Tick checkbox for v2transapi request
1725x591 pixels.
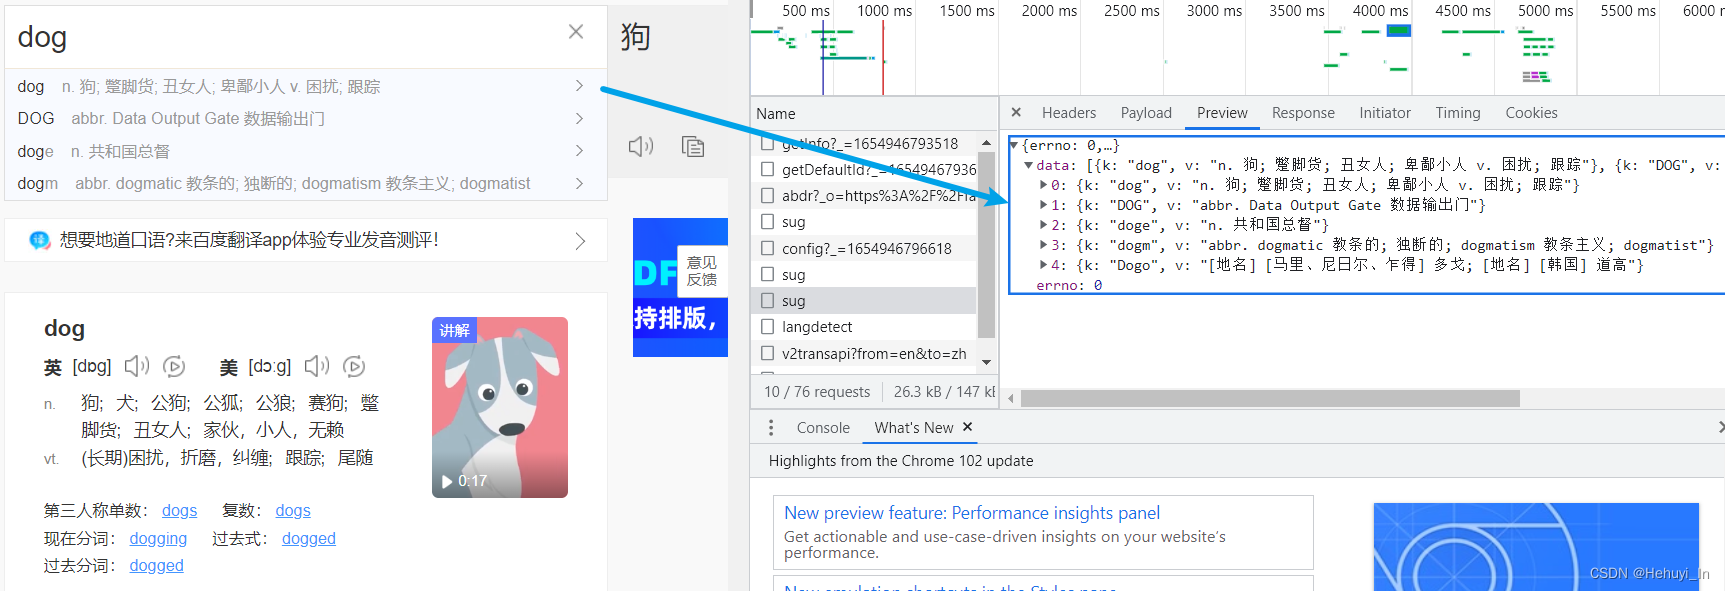pyautogui.click(x=768, y=353)
